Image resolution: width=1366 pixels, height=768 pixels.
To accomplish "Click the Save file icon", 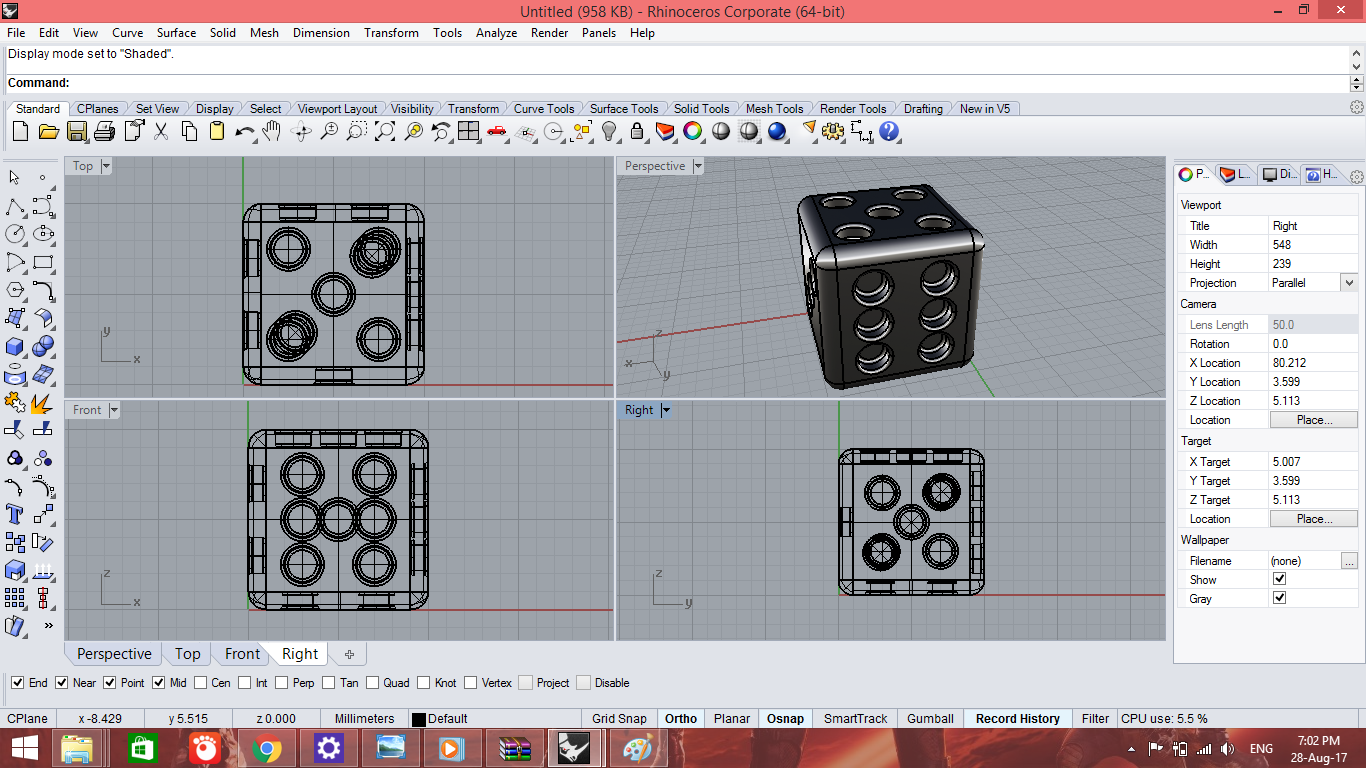I will coord(77,131).
